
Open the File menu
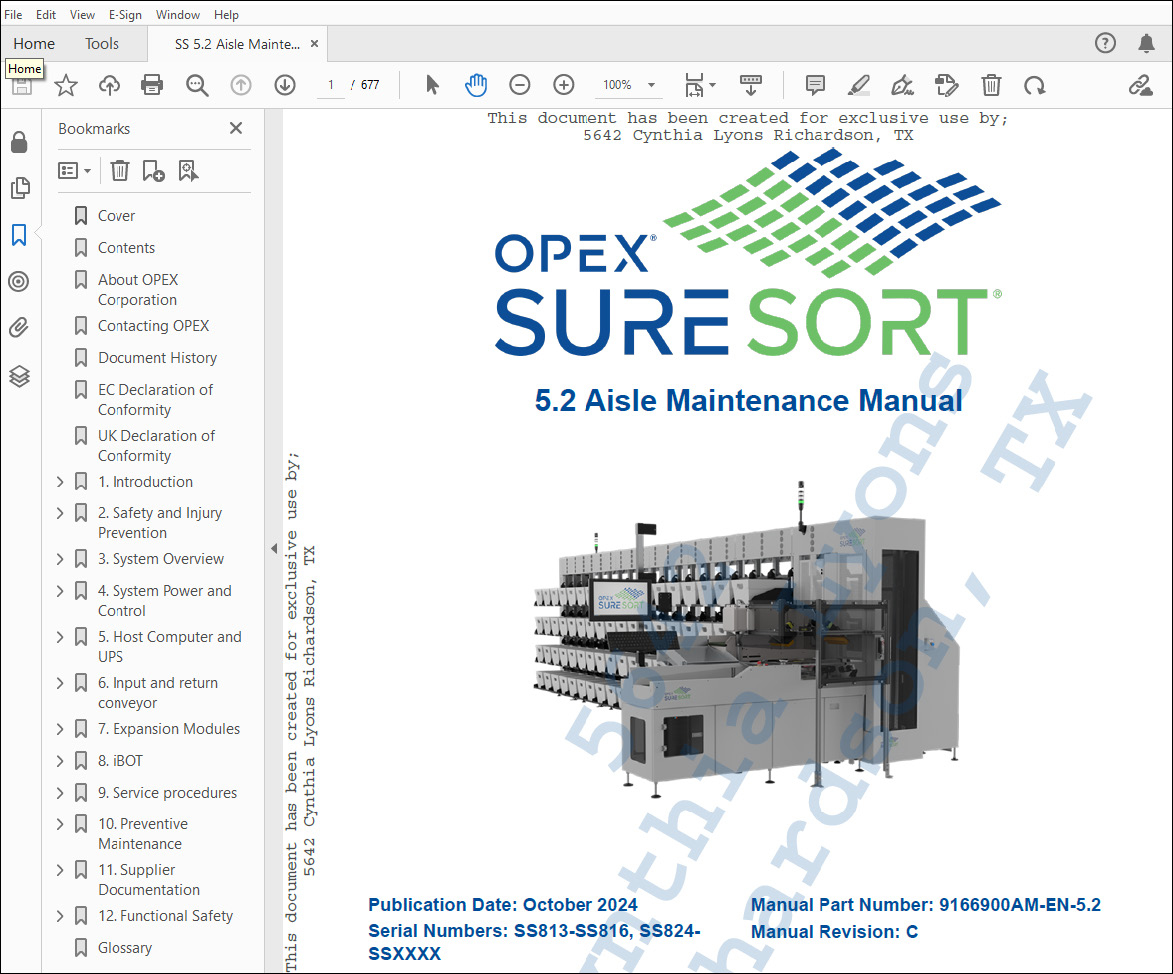13,14
